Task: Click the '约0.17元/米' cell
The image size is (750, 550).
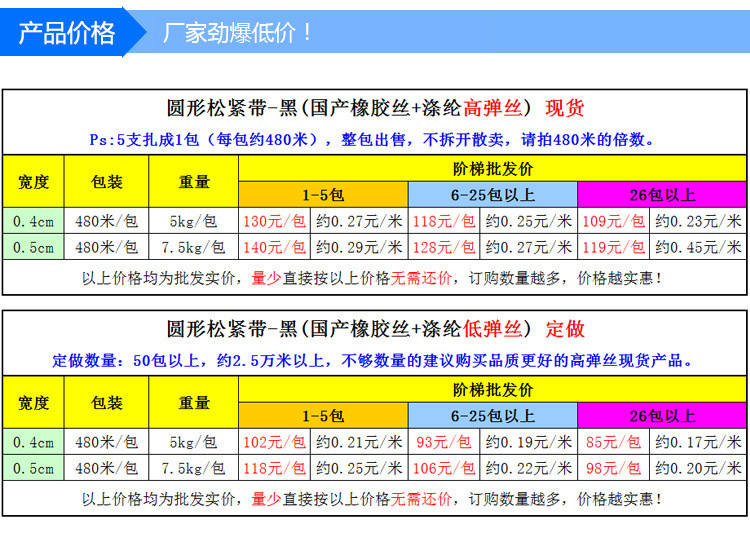Action: tap(698, 442)
